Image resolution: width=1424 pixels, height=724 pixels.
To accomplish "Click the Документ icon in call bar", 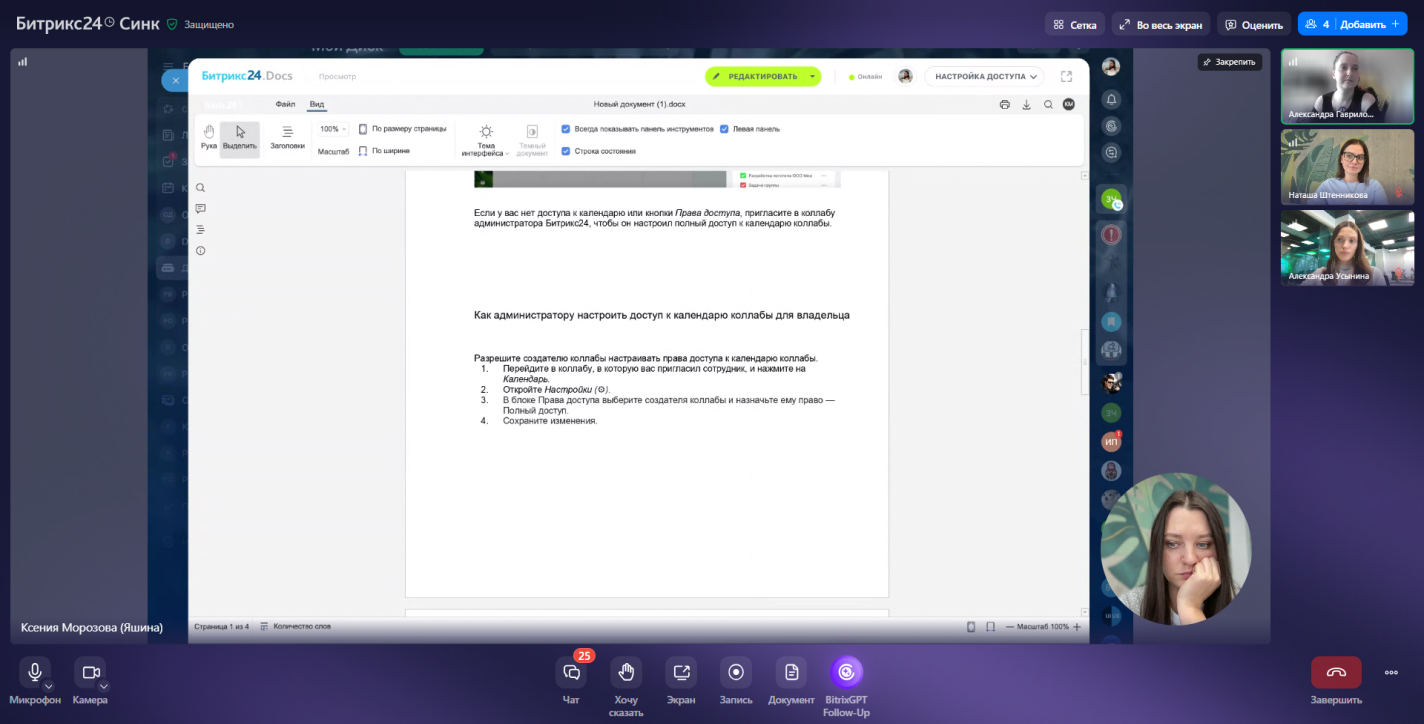I will 791,673.
